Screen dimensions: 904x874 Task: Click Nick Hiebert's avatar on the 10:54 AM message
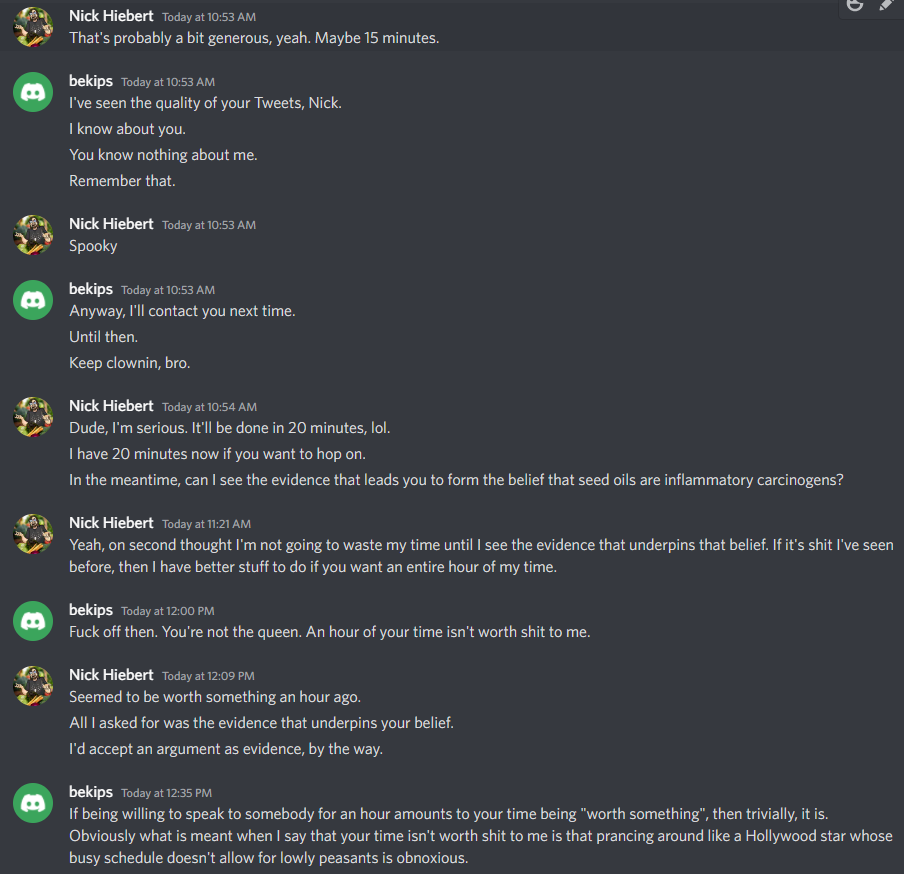[x=33, y=417]
